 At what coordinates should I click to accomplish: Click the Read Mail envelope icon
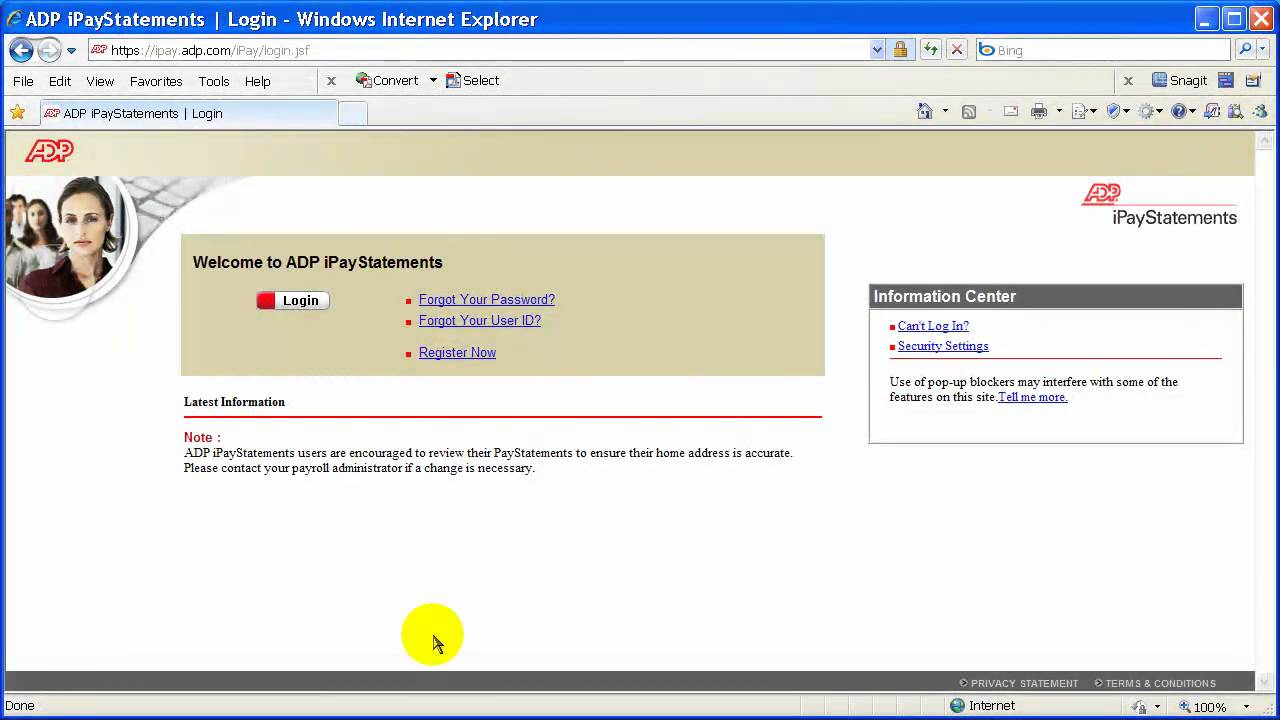[1011, 112]
